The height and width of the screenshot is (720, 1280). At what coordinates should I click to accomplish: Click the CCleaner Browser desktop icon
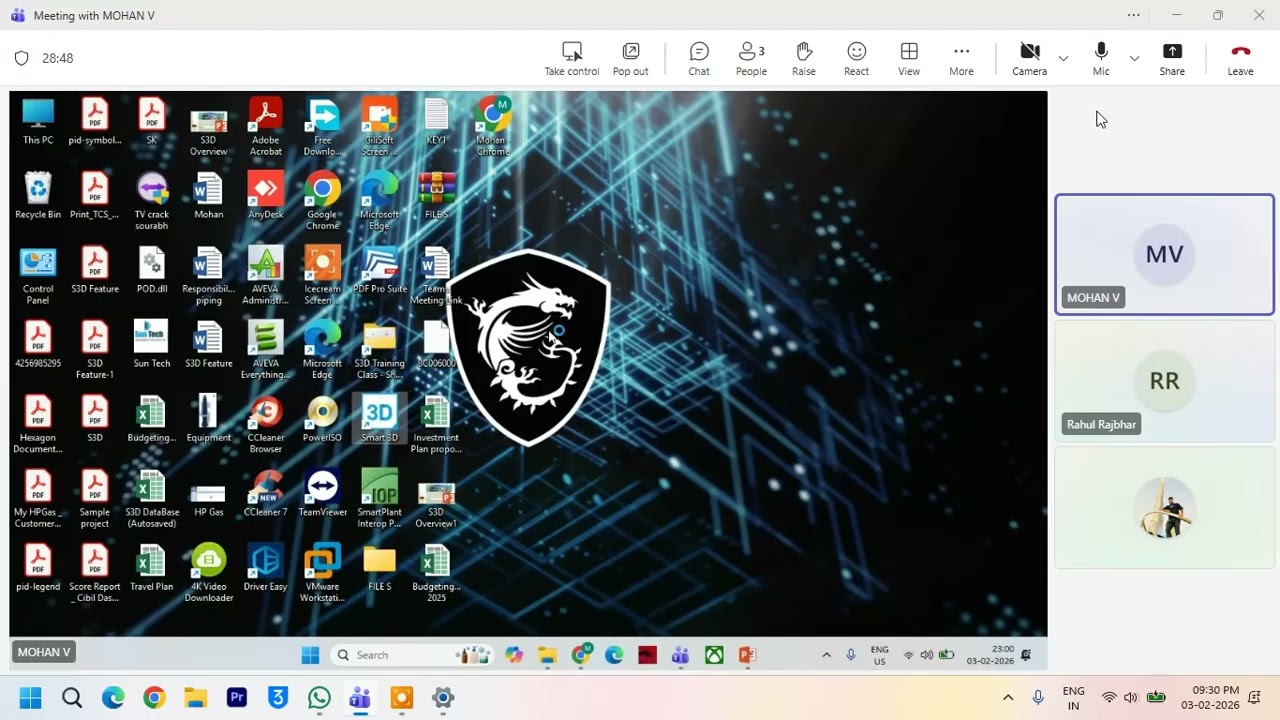coord(265,424)
